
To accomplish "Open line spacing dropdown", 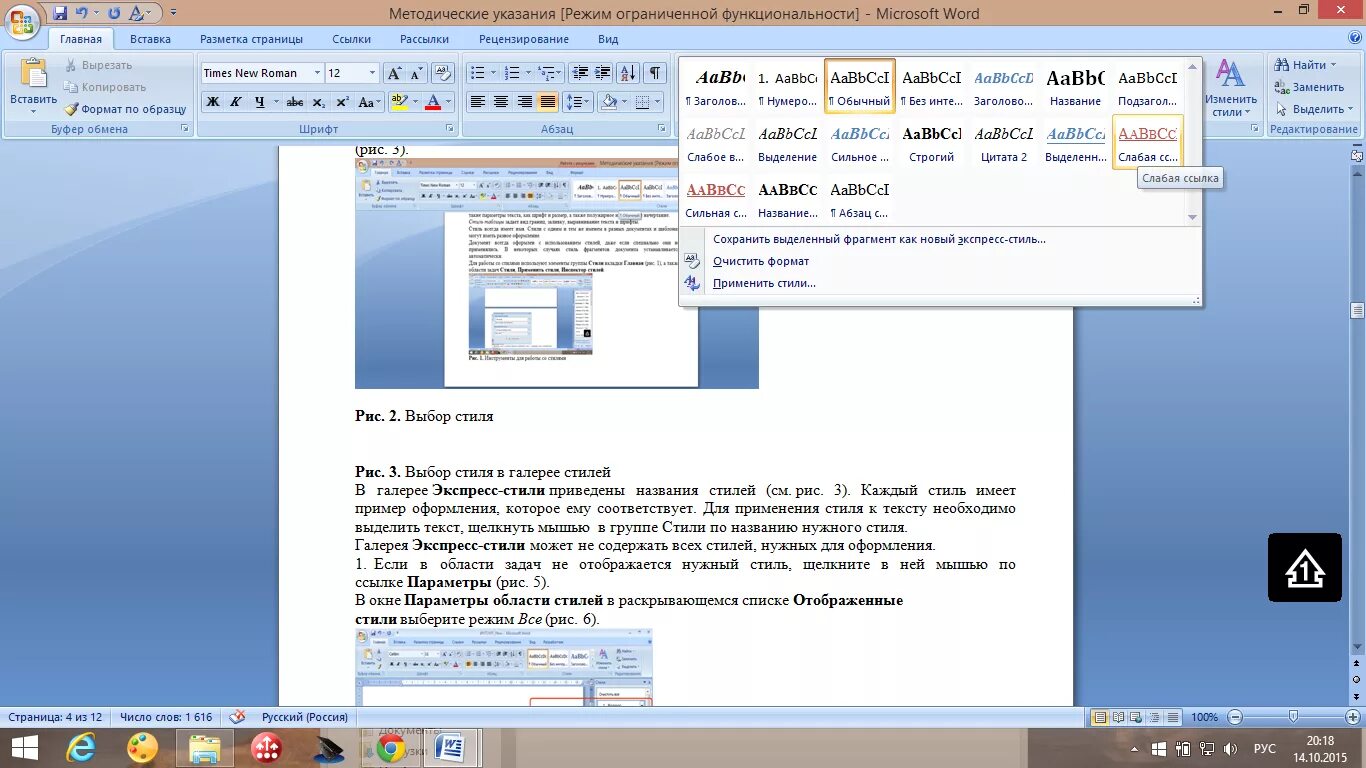I will coord(578,102).
